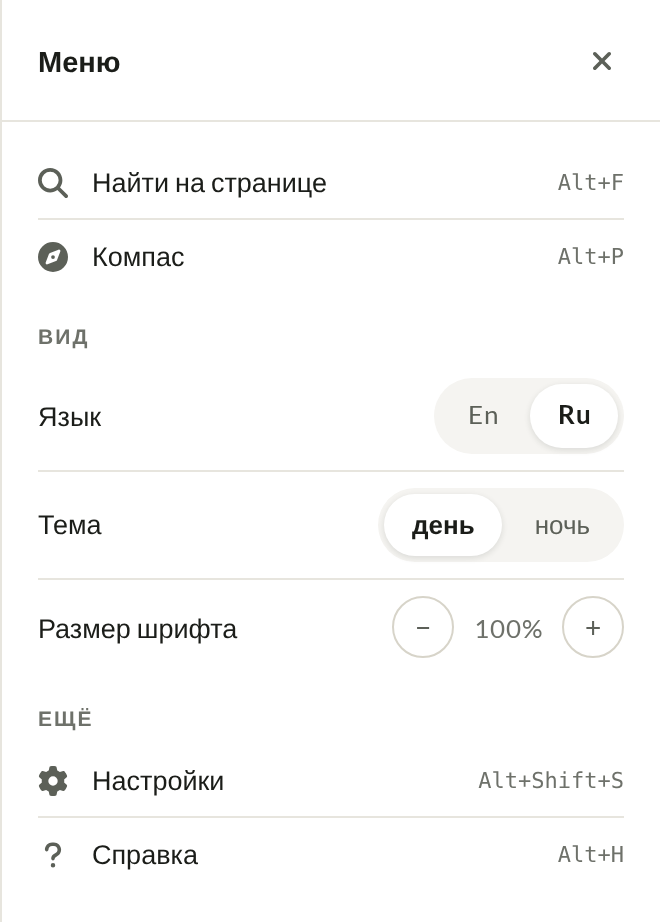Open Найти на странице menu item
This screenshot has height=922, width=660.
[x=331, y=183]
